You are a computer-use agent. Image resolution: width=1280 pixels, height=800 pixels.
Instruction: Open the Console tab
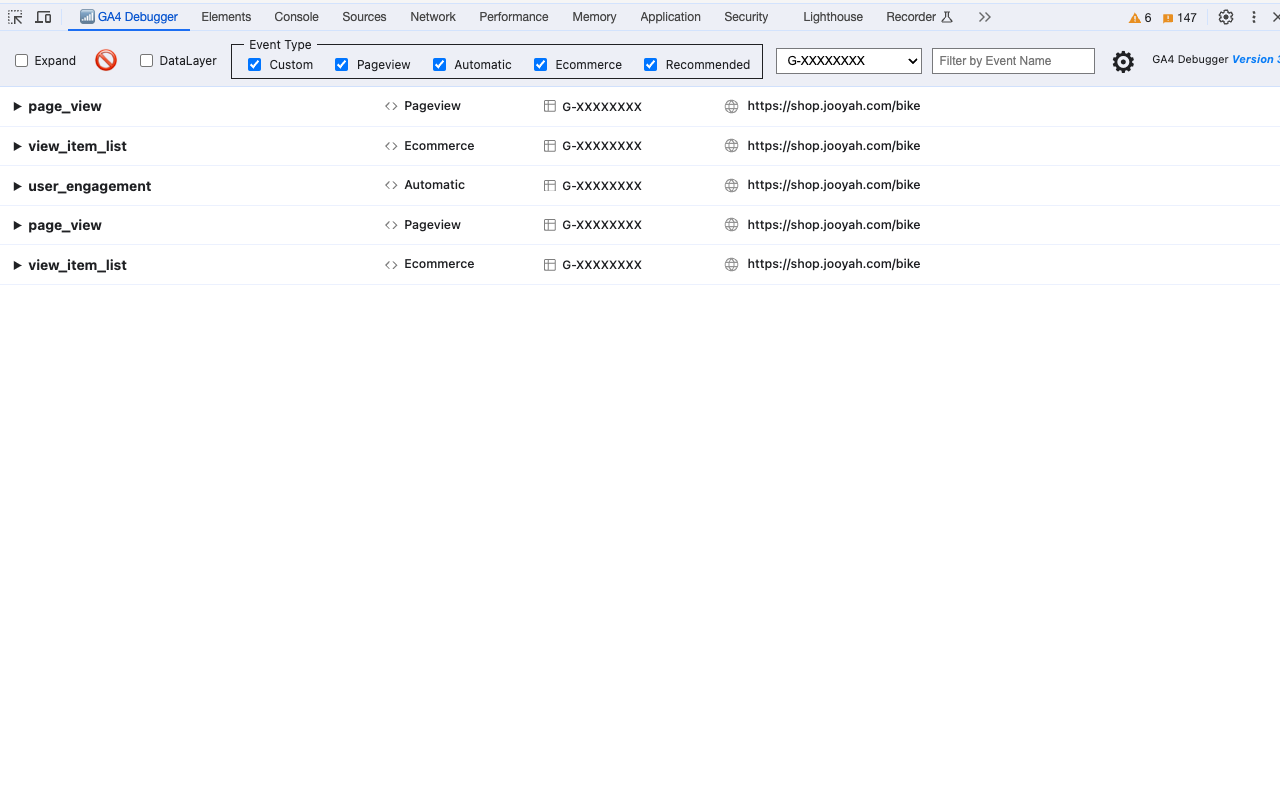click(296, 17)
